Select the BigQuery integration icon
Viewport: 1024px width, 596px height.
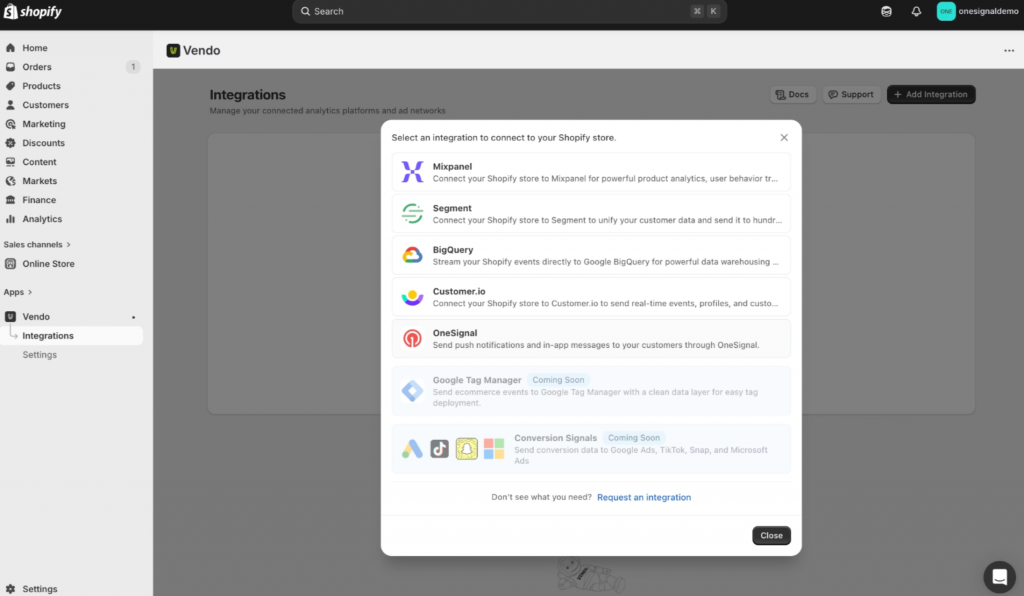coord(412,255)
